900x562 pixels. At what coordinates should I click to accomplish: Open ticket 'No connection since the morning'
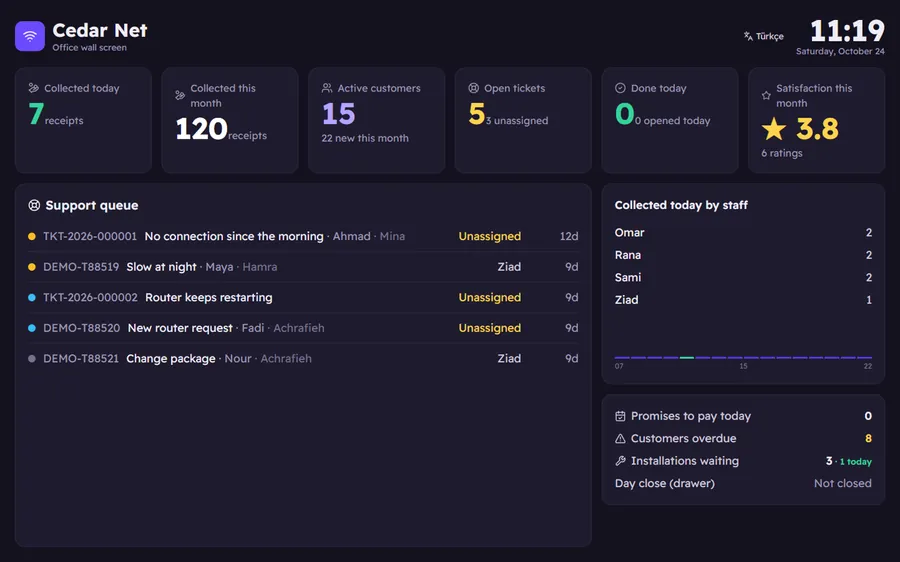(x=234, y=236)
